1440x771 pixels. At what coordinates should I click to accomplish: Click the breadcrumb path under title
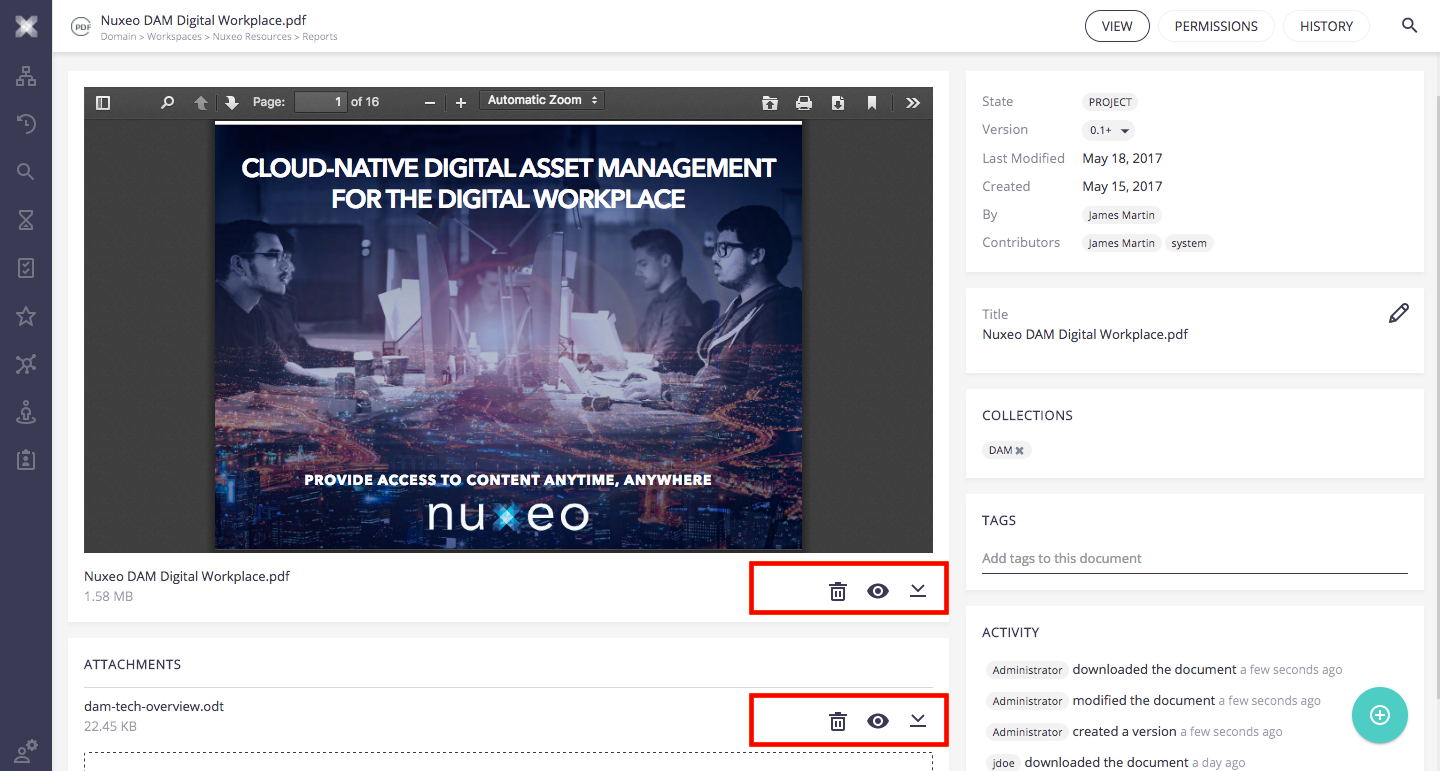[219, 37]
